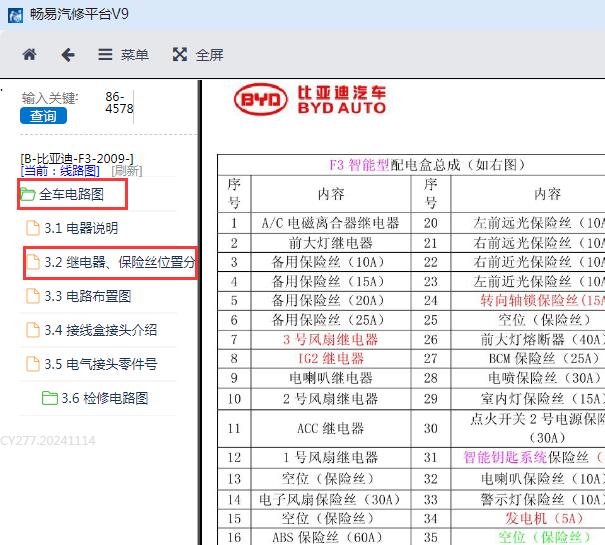Expand the 3.6 检修电路图 folder
This screenshot has height=545, width=605.
pyautogui.click(x=95, y=398)
